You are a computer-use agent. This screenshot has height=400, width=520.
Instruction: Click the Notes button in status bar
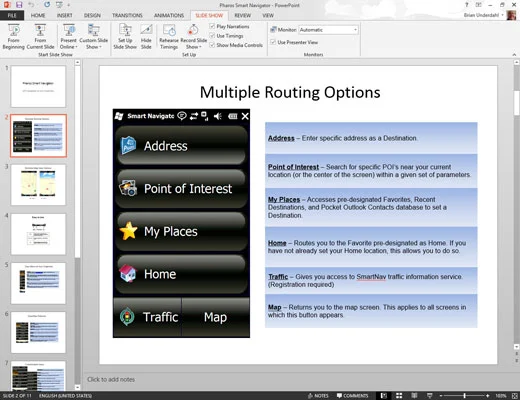click(x=318, y=396)
